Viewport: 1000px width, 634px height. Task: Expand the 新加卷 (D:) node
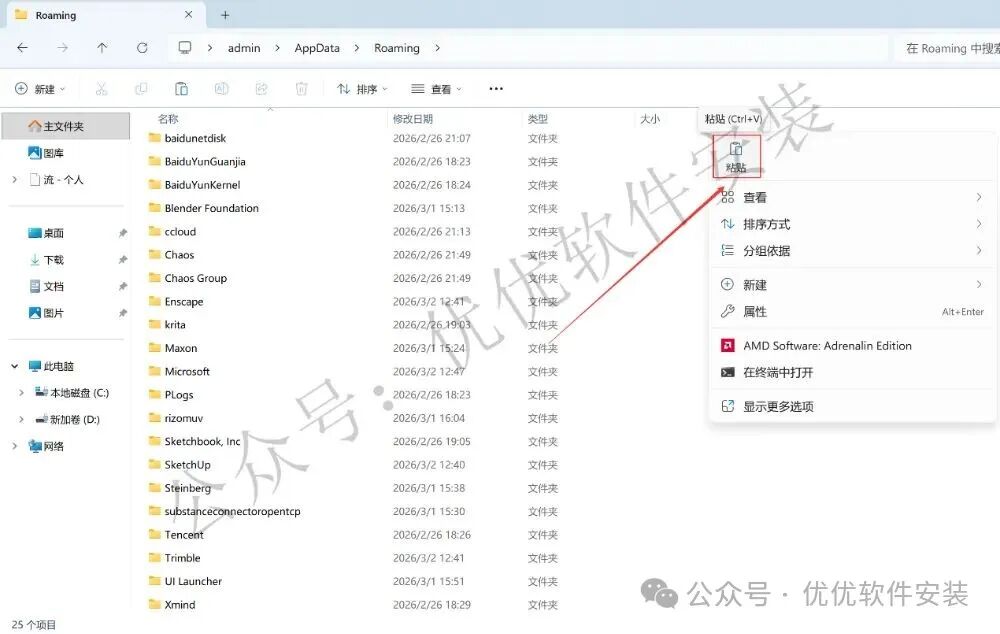click(21, 420)
